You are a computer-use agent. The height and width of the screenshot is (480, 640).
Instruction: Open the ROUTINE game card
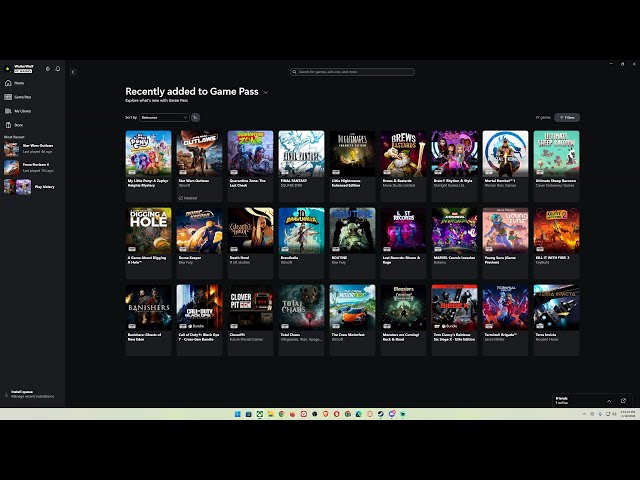(353, 243)
